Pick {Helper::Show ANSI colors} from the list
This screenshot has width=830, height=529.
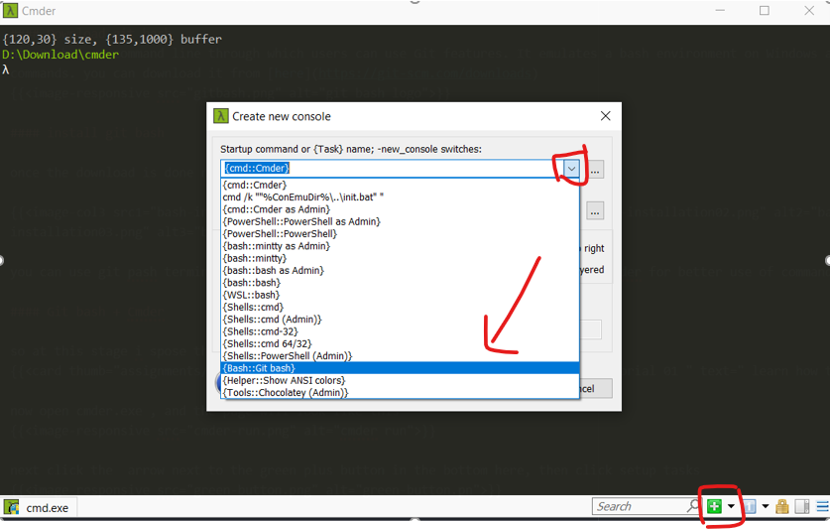pyautogui.click(x=400, y=380)
